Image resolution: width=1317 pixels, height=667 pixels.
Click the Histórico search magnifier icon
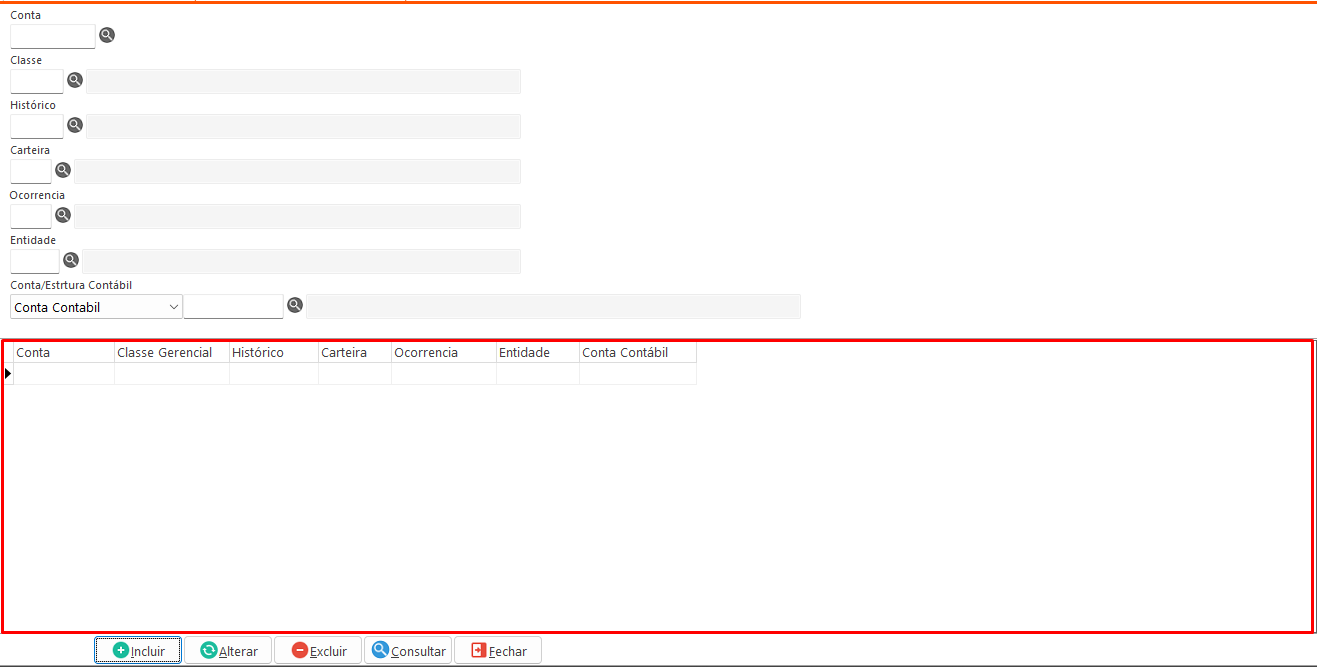[75, 125]
